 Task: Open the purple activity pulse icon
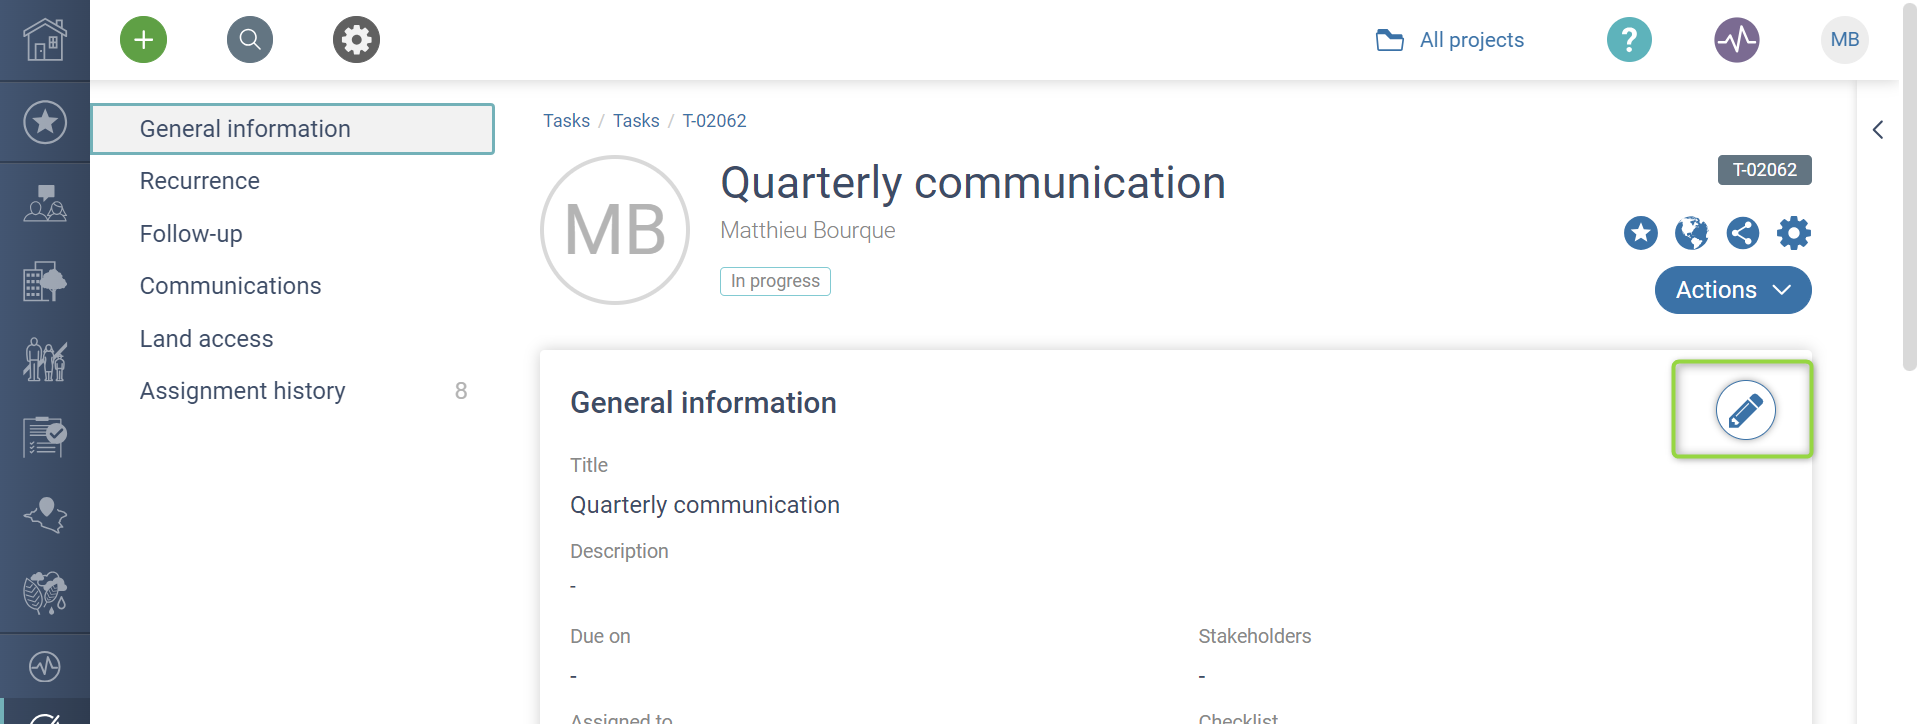pos(1737,40)
